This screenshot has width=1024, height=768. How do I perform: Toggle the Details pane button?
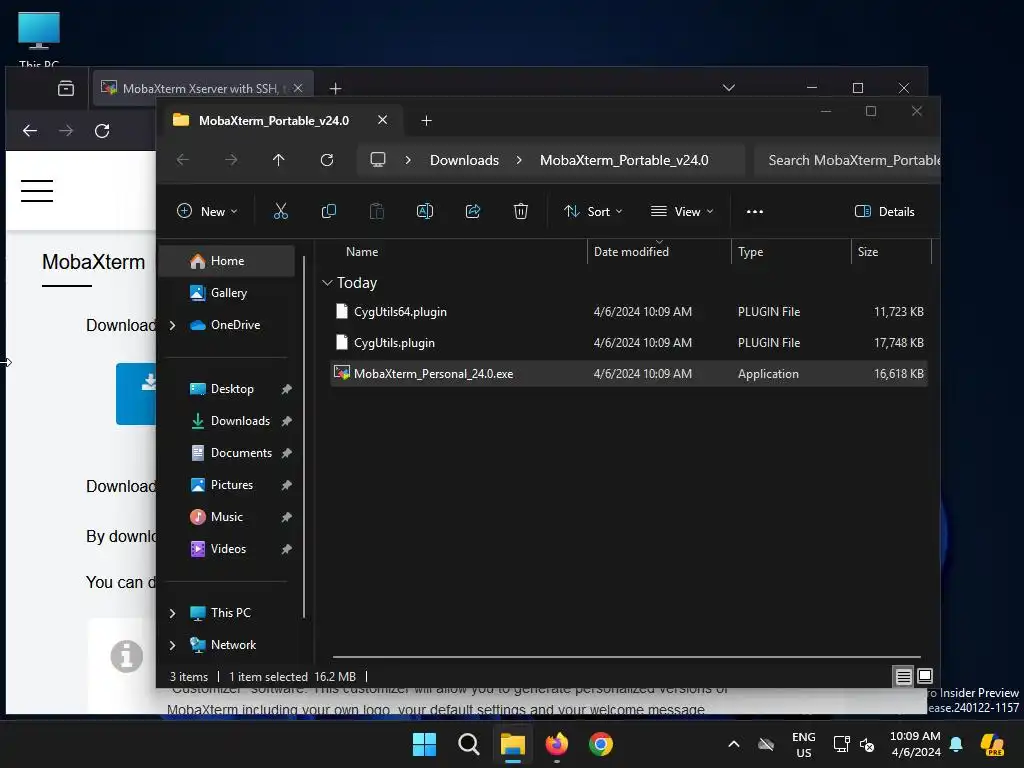885,212
